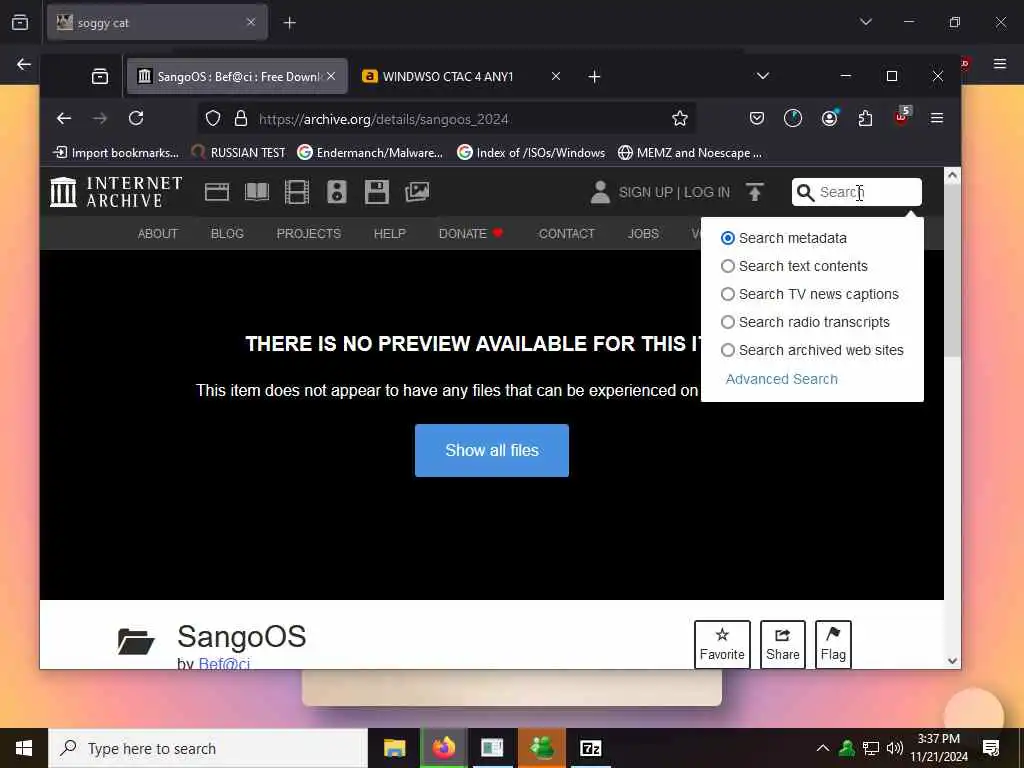Click the magnifier icon in the search box
Viewport: 1024px width, 768px height.
[x=805, y=193]
